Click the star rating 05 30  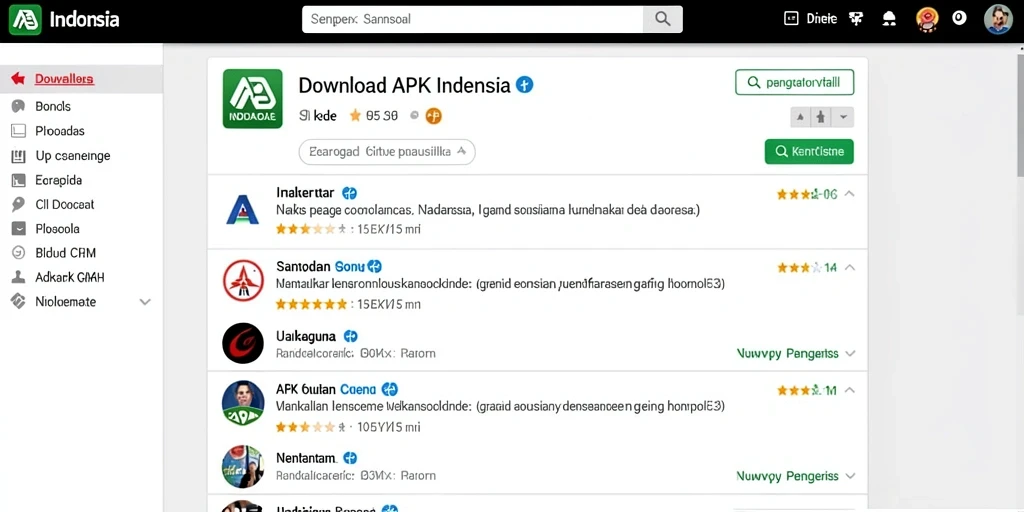(x=374, y=116)
